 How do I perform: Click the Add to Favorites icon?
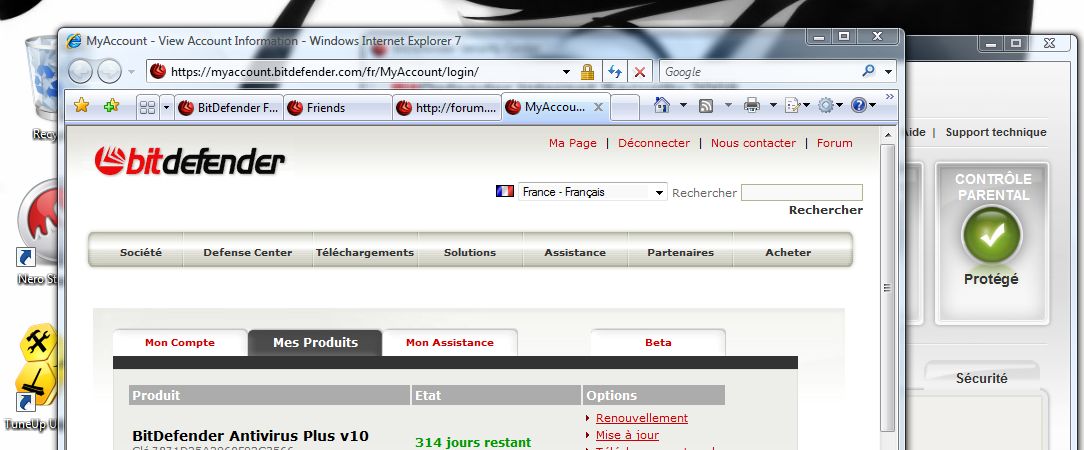click(111, 106)
